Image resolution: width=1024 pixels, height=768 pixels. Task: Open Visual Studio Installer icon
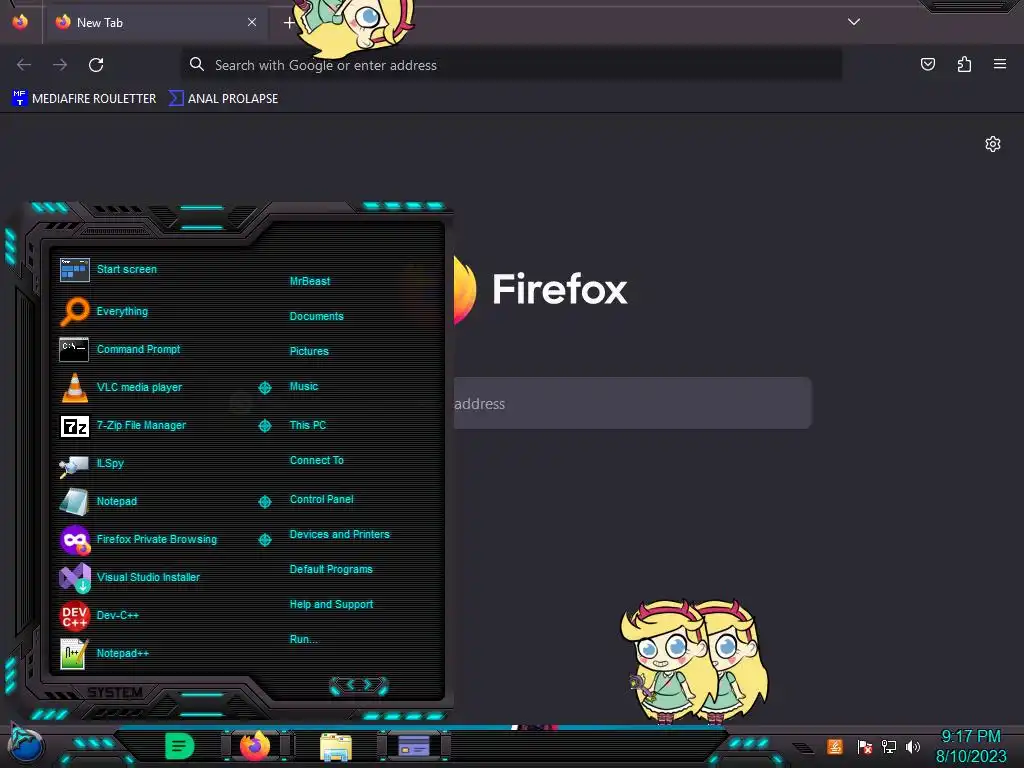pos(74,577)
